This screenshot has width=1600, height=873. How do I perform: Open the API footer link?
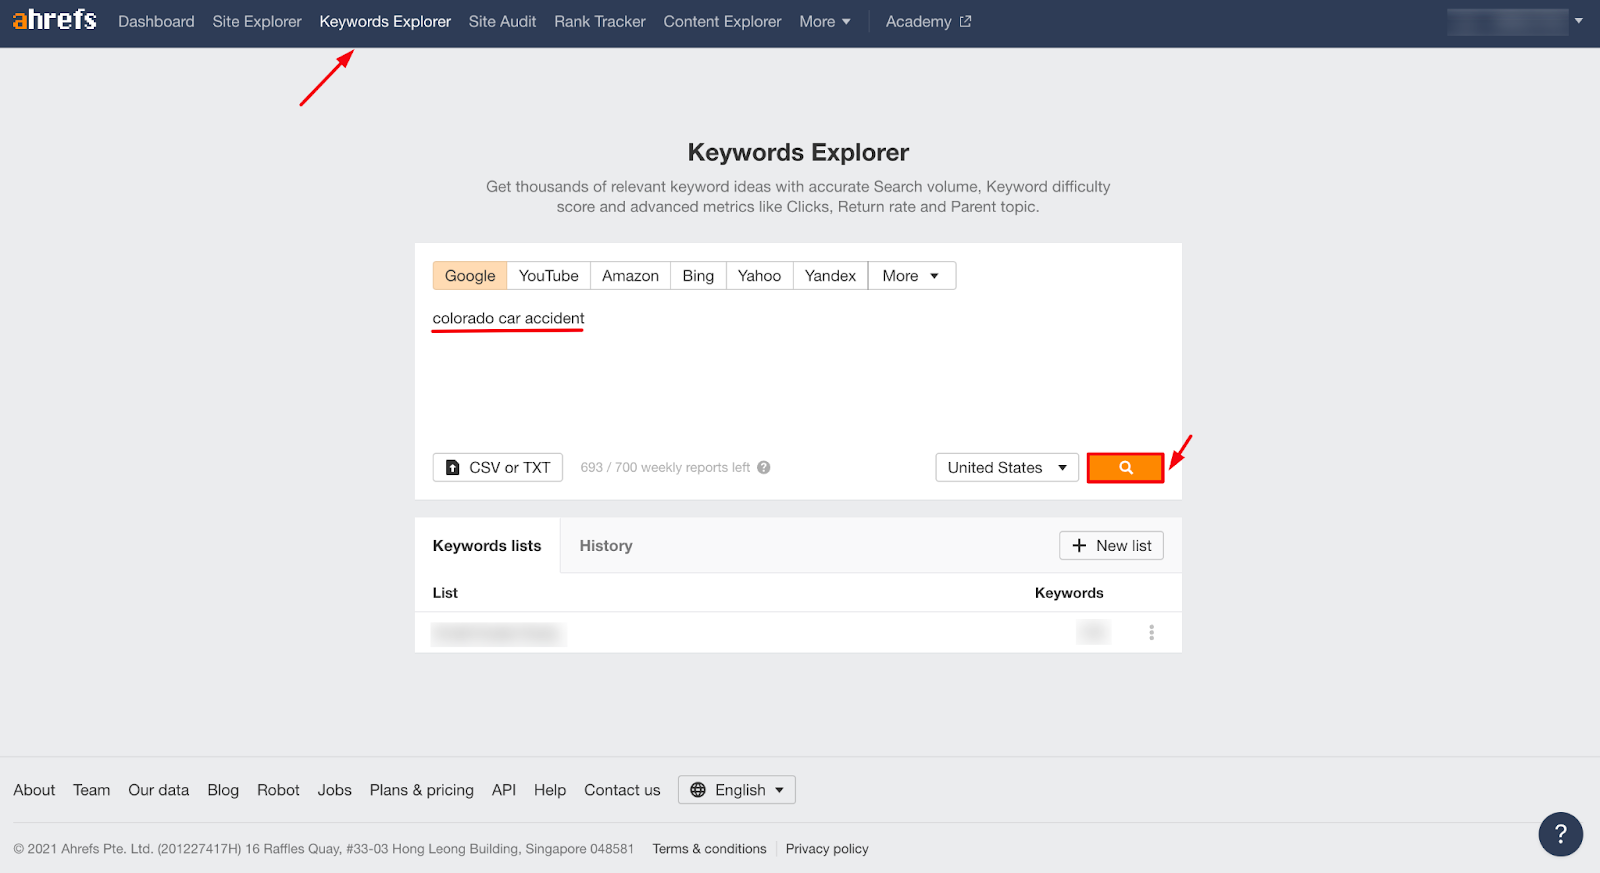504,790
